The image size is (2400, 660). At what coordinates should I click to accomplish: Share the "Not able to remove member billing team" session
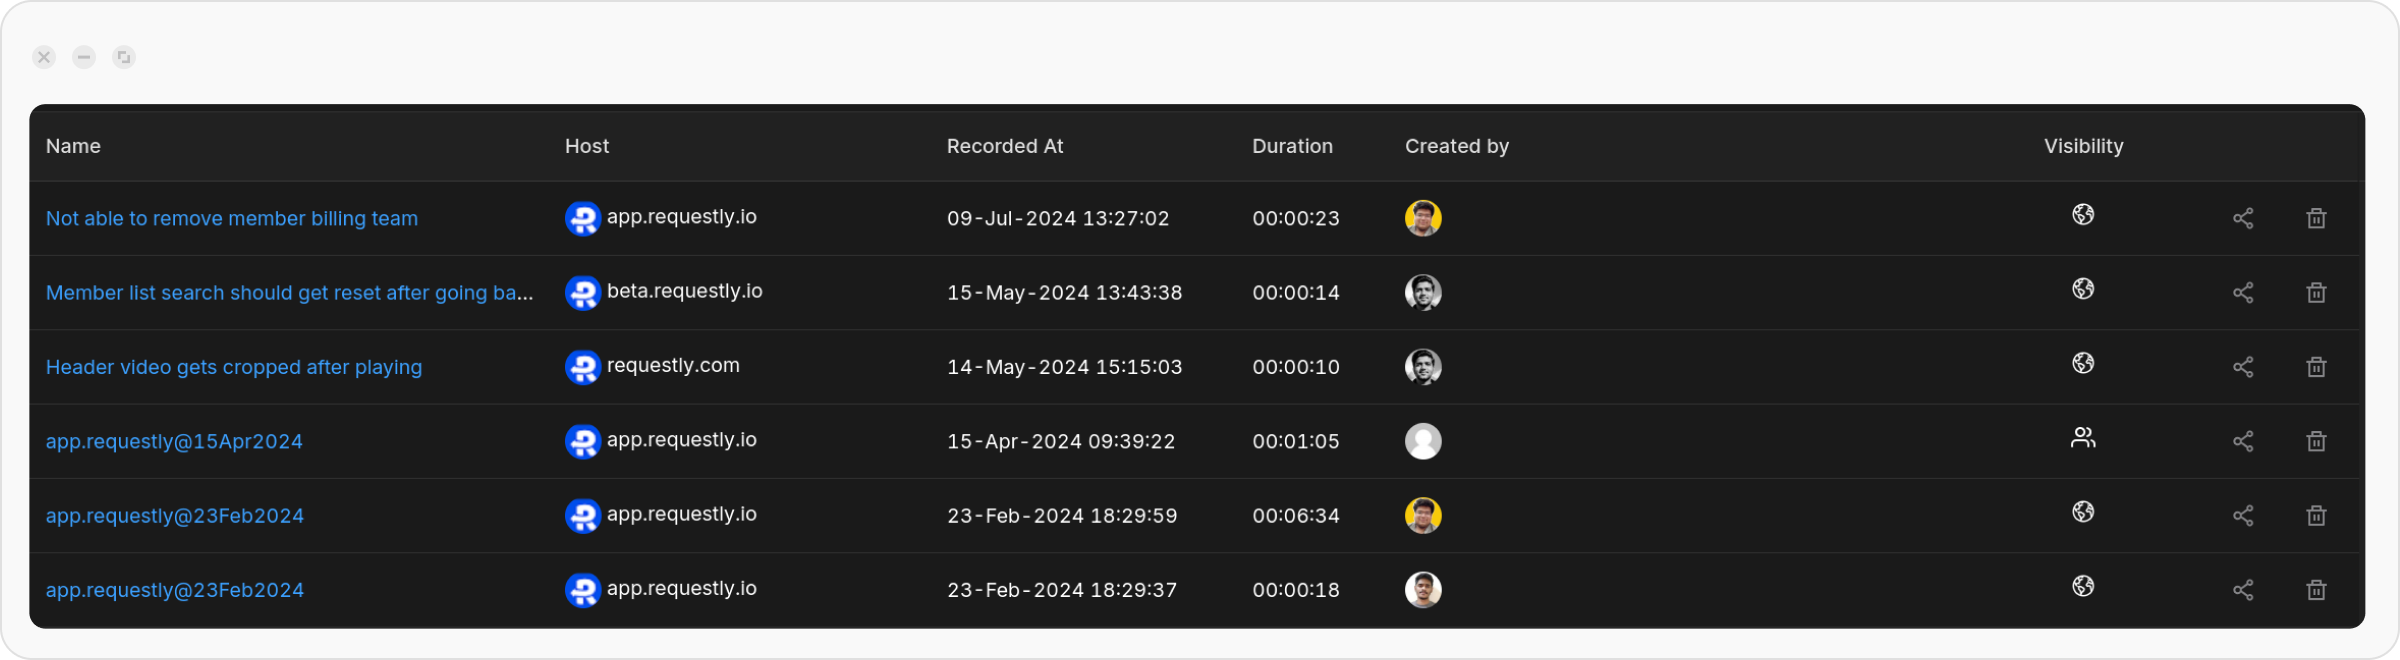(2243, 217)
